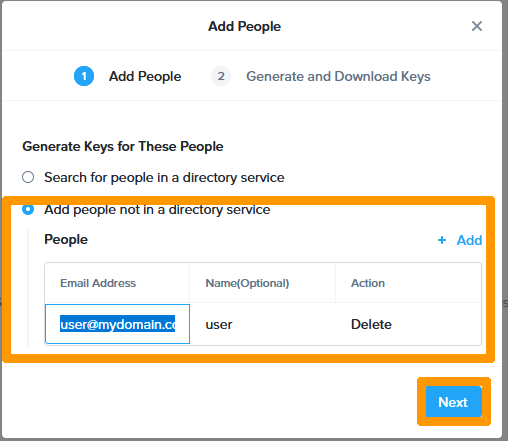Image resolution: width=508 pixels, height=441 pixels.
Task: Click the Search for people in directory label text
Action: [x=164, y=177]
